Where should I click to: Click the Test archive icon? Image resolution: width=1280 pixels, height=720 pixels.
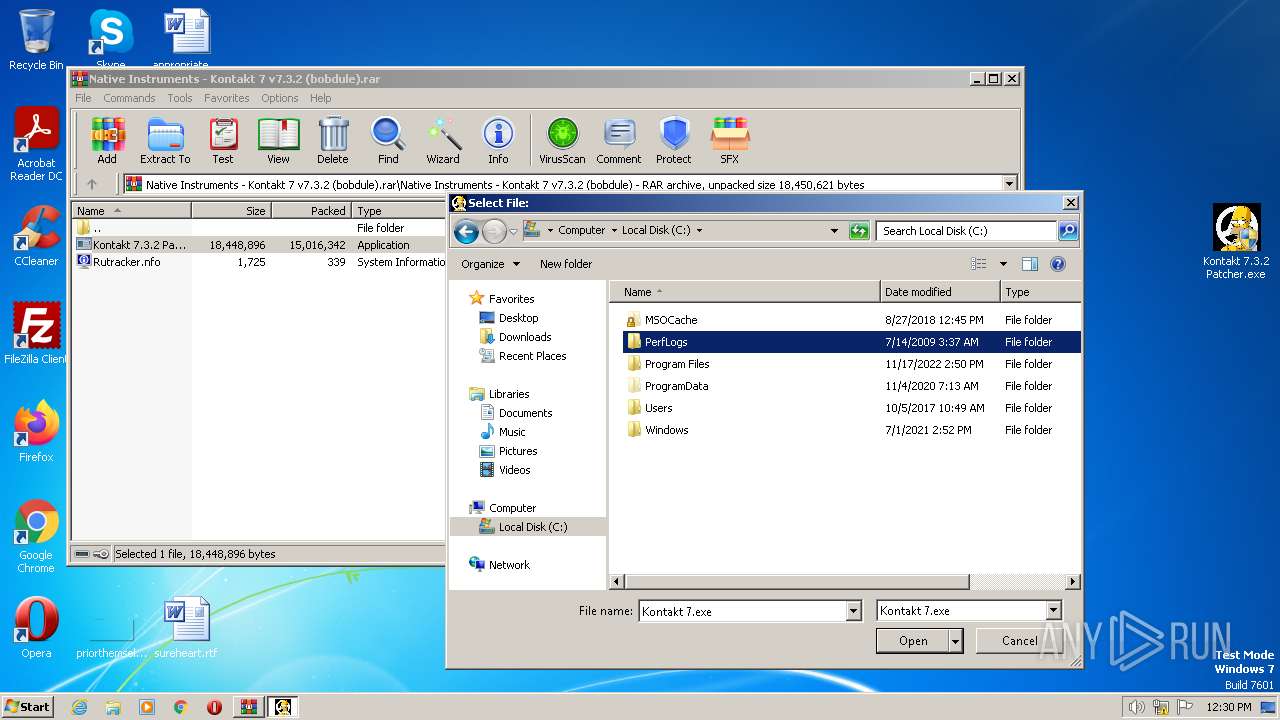(222, 140)
